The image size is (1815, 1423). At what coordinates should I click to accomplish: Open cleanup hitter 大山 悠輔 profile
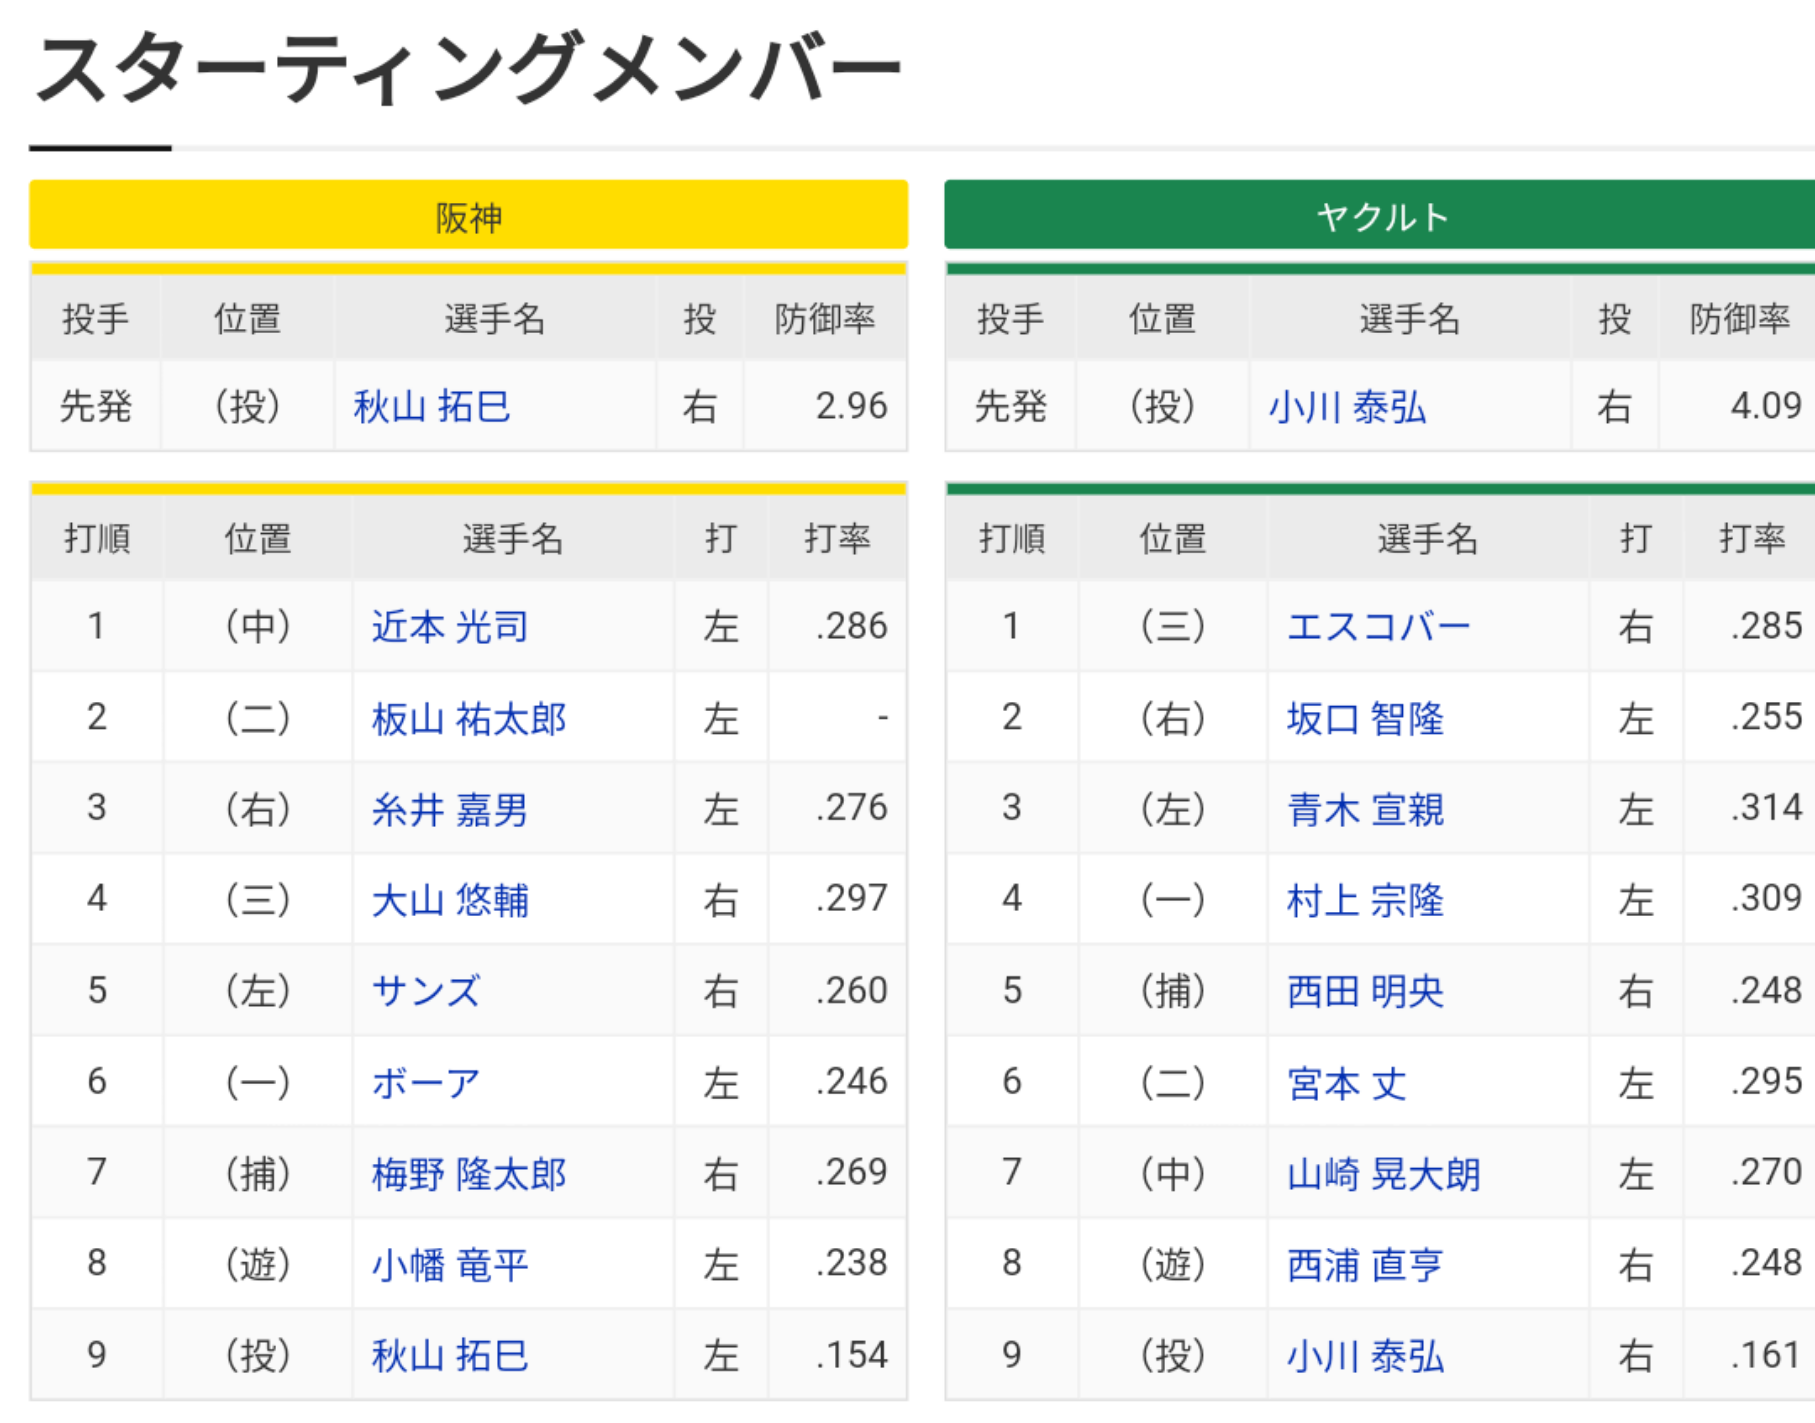click(449, 900)
